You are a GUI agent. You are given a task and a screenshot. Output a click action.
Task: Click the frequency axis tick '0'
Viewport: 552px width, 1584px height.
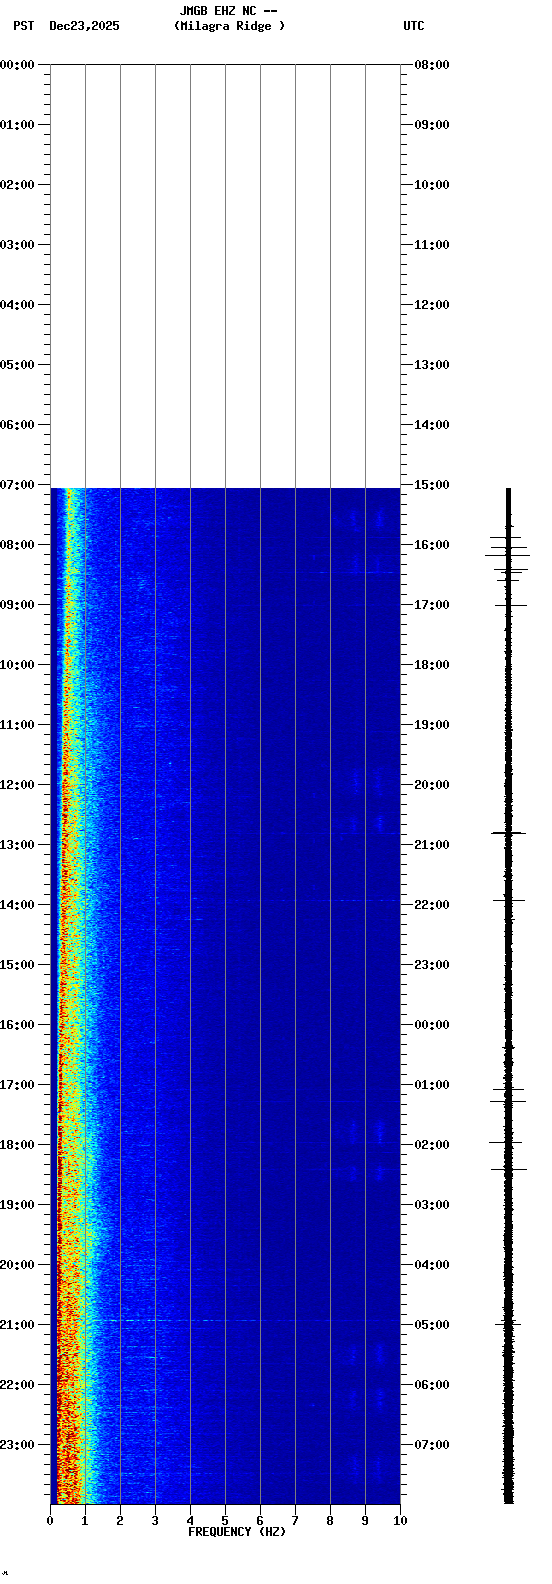click(x=50, y=1521)
